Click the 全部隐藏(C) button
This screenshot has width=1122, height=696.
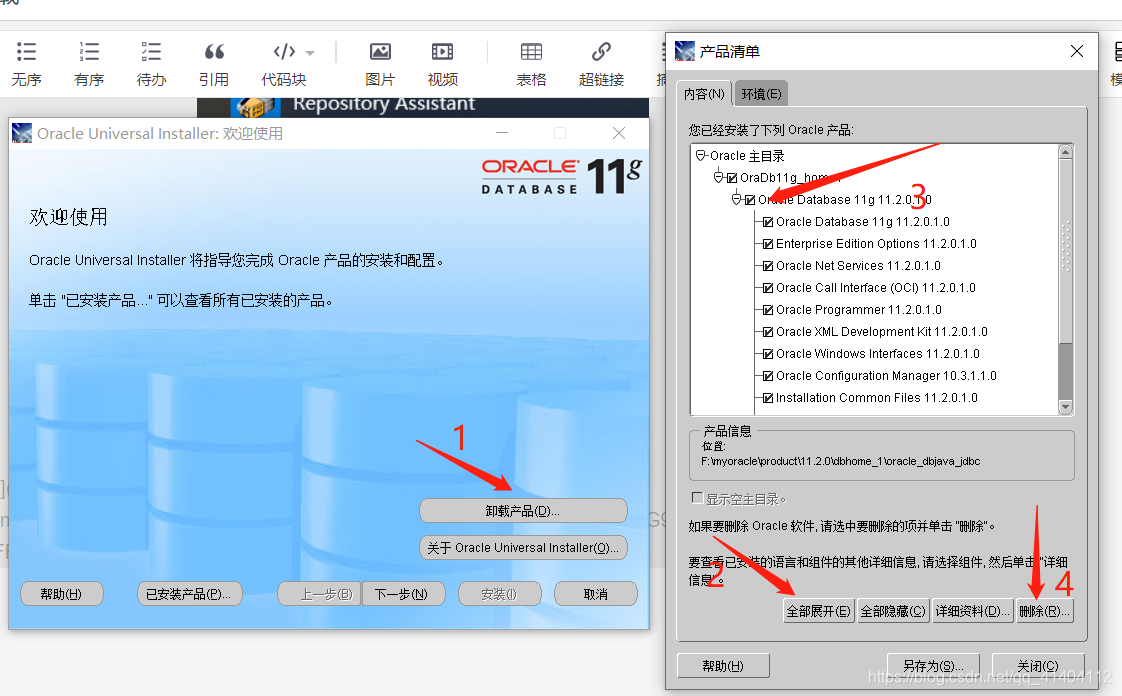pos(893,611)
